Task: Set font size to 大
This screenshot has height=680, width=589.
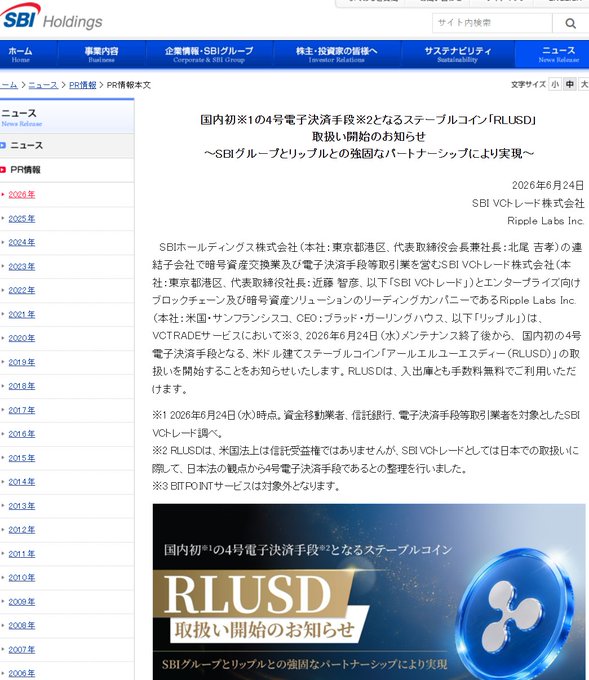Action: [x=584, y=84]
